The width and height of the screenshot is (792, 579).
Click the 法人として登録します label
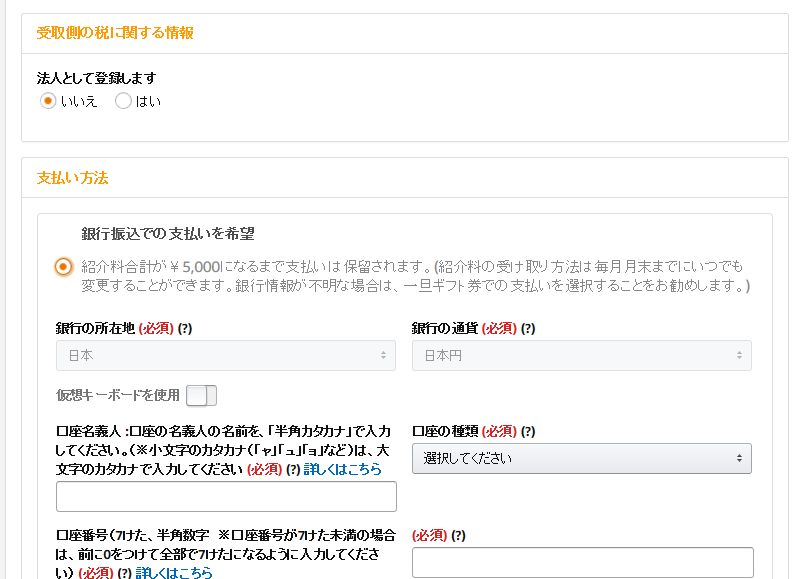click(96, 78)
